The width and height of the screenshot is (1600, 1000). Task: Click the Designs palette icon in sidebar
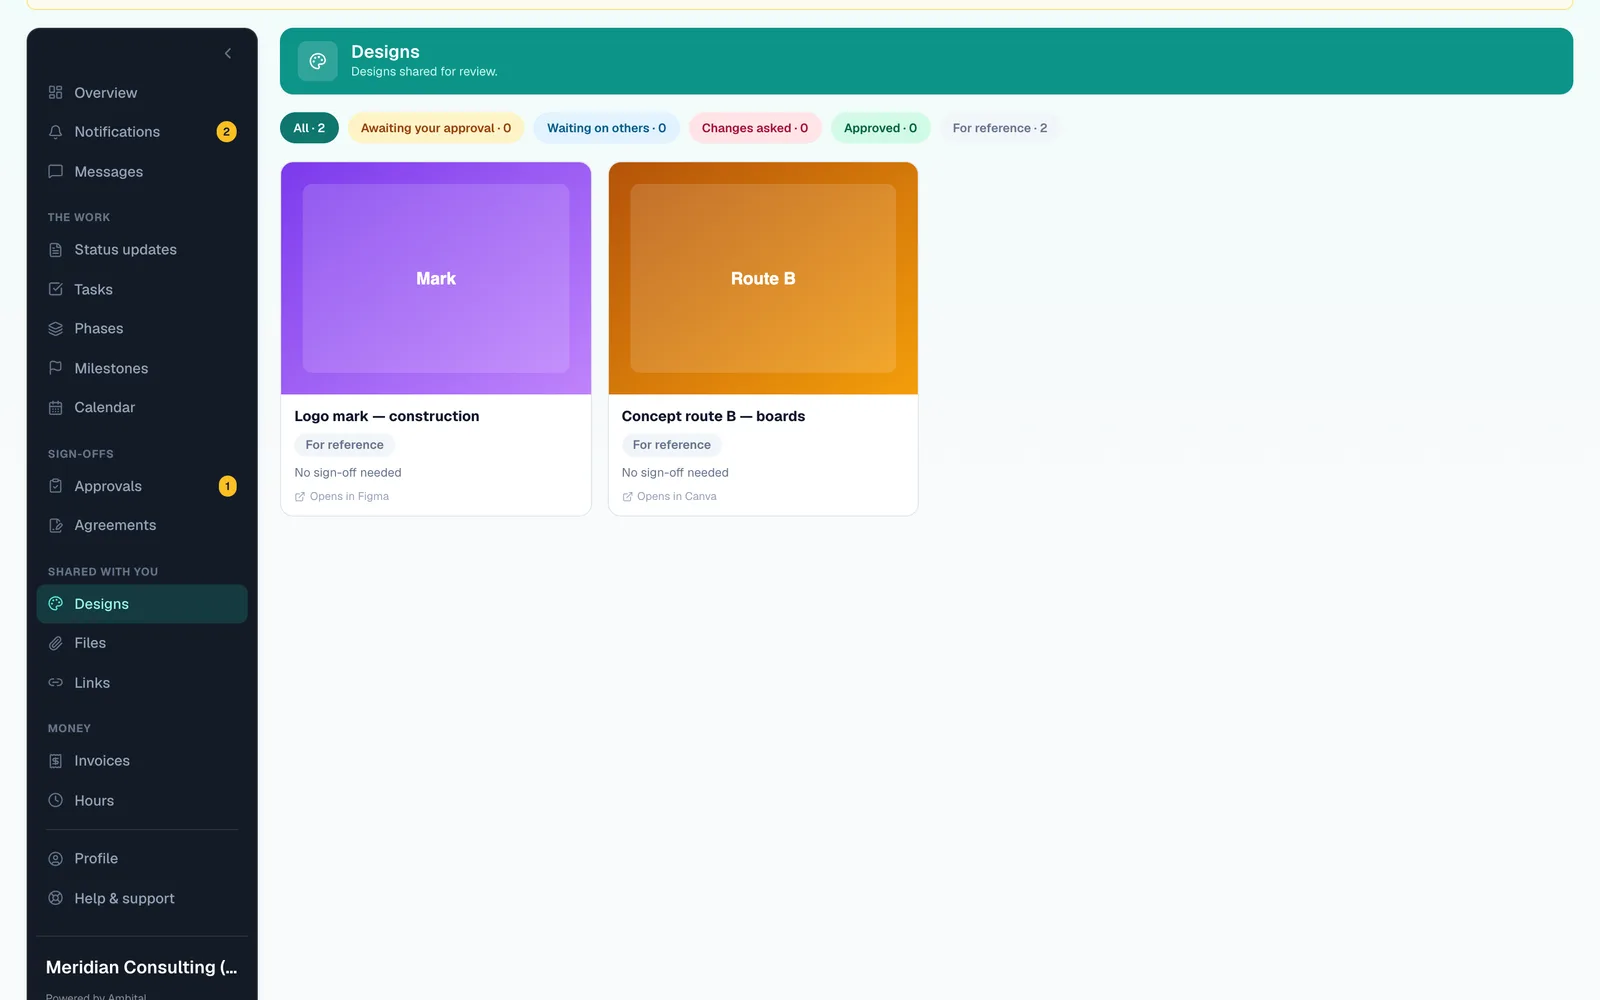(56, 604)
